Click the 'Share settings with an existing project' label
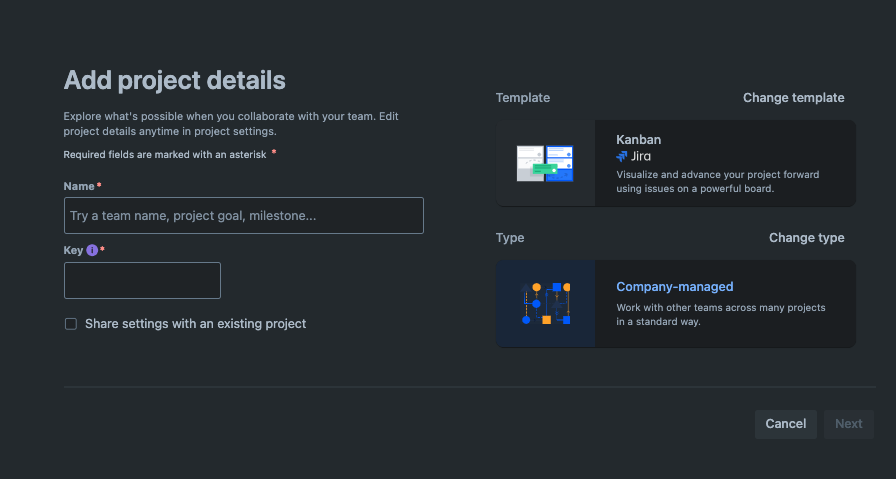Image resolution: width=896 pixels, height=479 pixels. click(195, 324)
